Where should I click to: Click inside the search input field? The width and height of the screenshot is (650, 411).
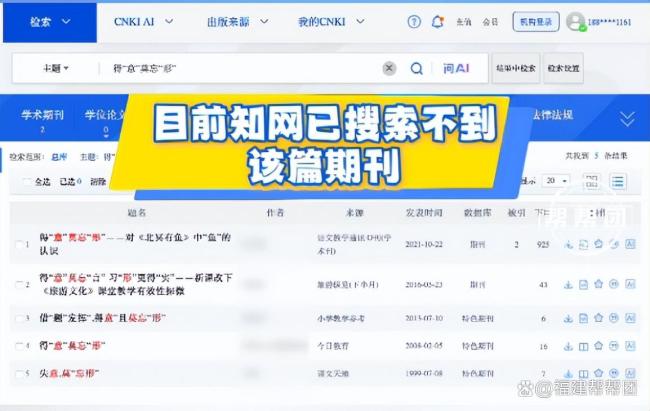tap(243, 68)
